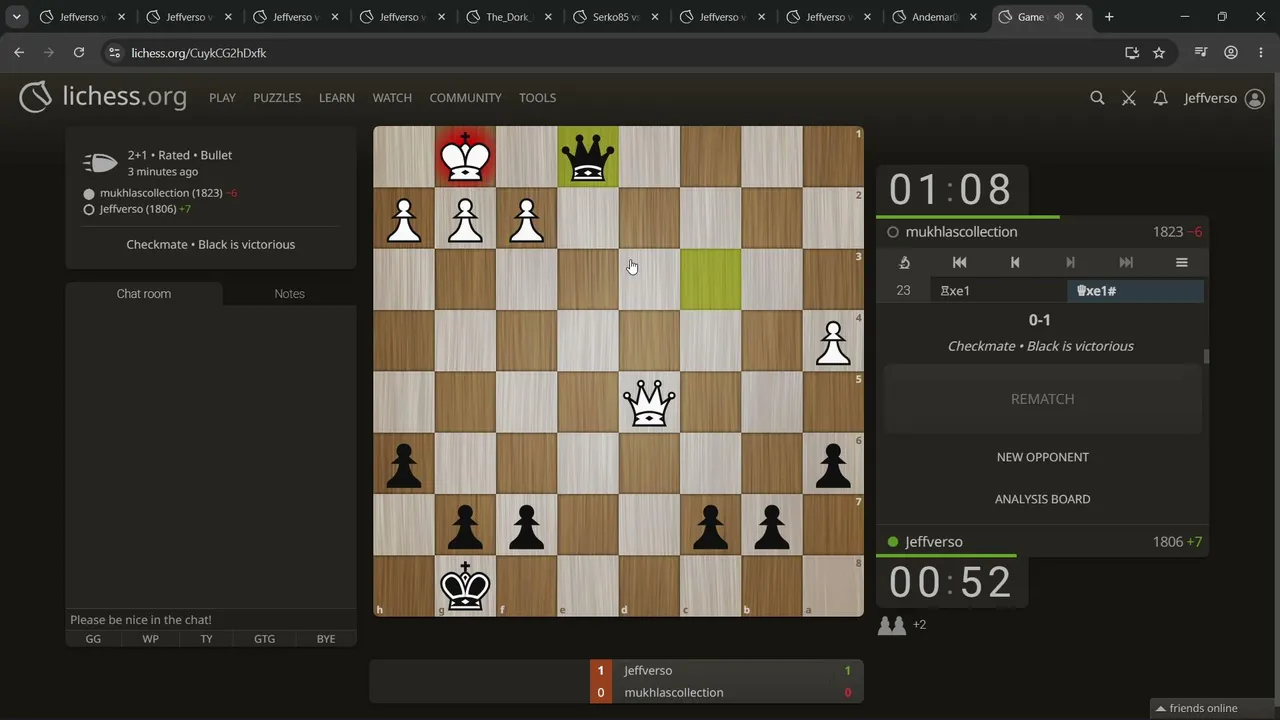The height and width of the screenshot is (720, 1280).
Task: Click the spectators icon below the clock
Action: [x=892, y=625]
